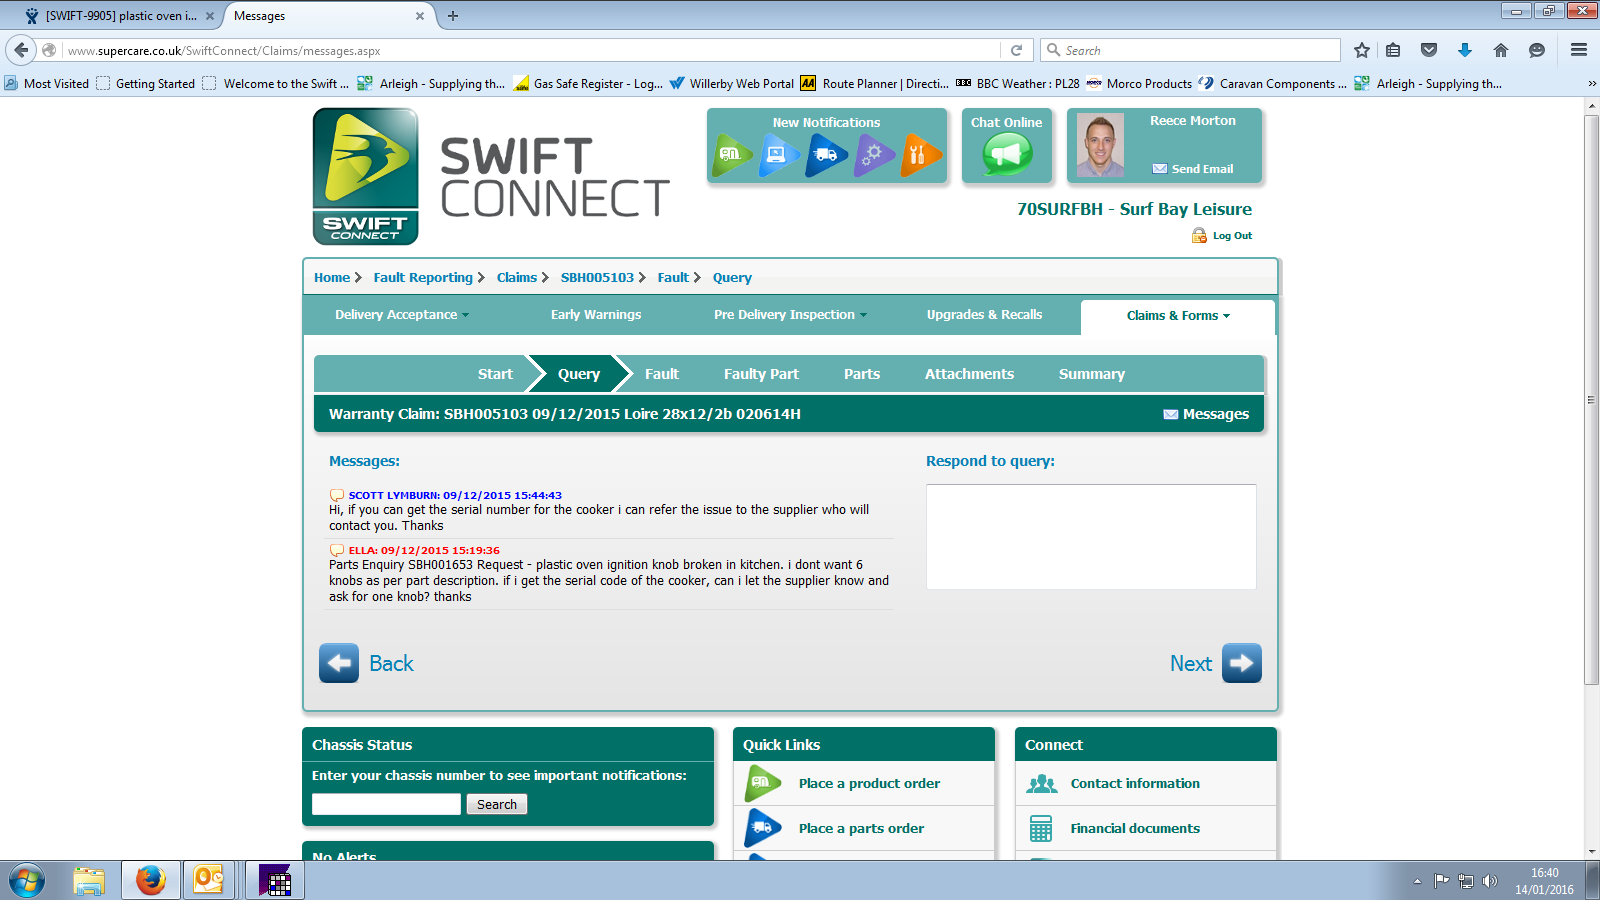Image resolution: width=1600 pixels, height=900 pixels.
Task: Click the blue Next arrow icon
Action: pyautogui.click(x=1242, y=663)
